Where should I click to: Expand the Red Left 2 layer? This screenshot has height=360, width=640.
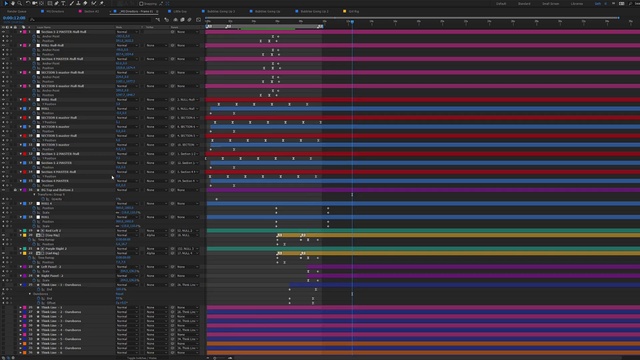click(20, 231)
